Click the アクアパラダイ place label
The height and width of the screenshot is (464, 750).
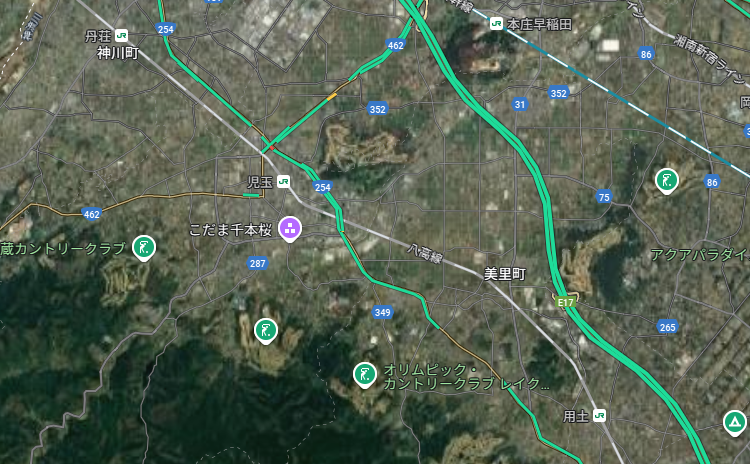click(x=700, y=255)
